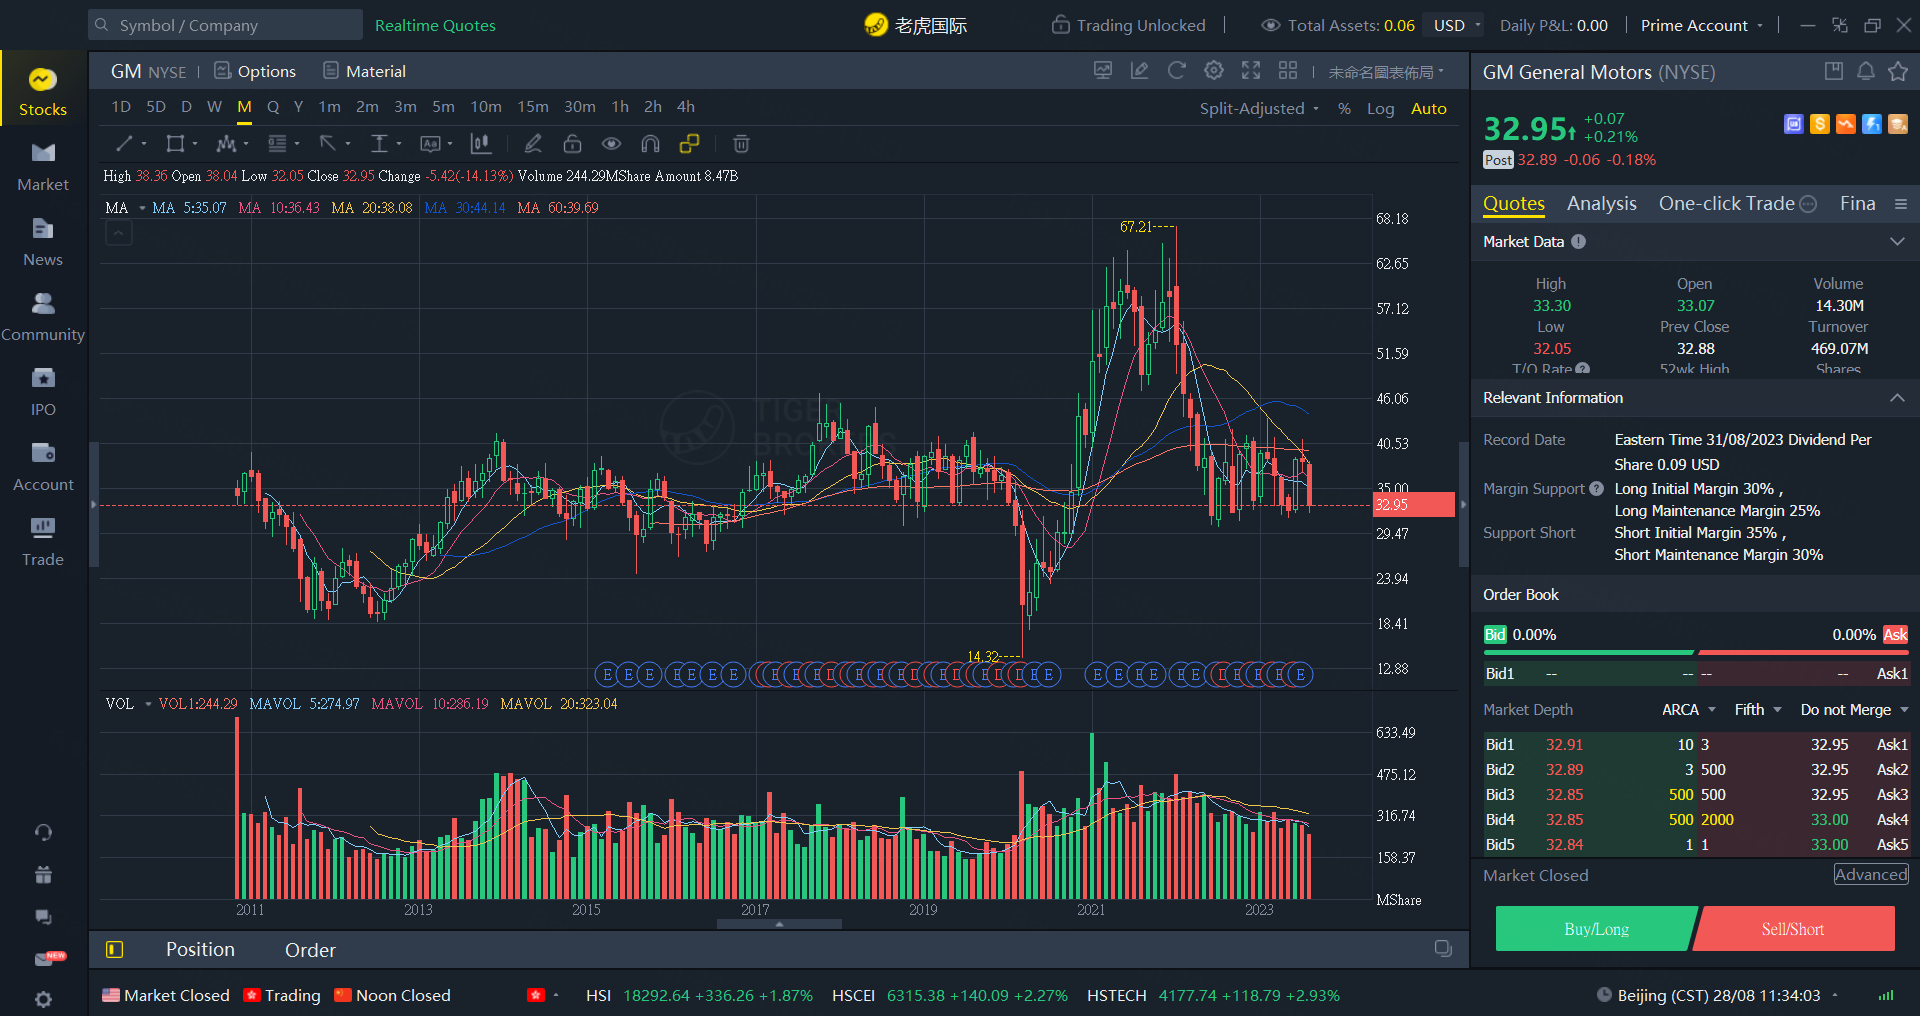The width and height of the screenshot is (1920, 1016).
Task: Open the USD currency dropdown
Action: 1457,25
